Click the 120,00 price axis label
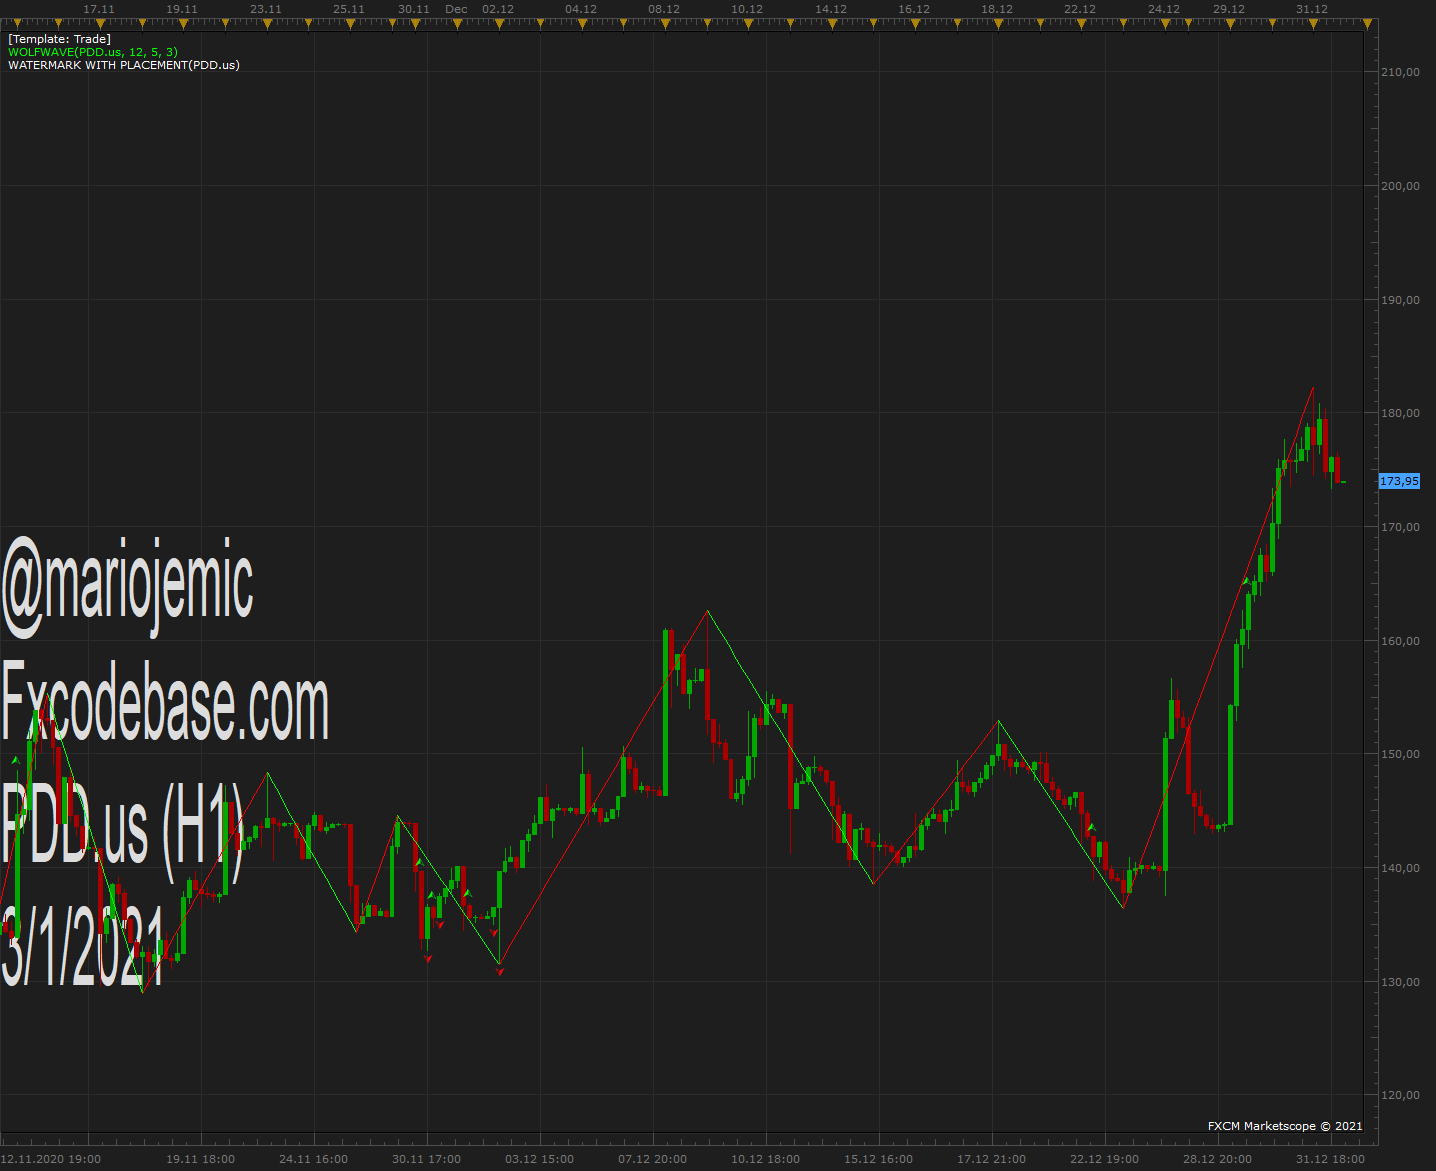The height and width of the screenshot is (1171, 1436). point(1400,1095)
